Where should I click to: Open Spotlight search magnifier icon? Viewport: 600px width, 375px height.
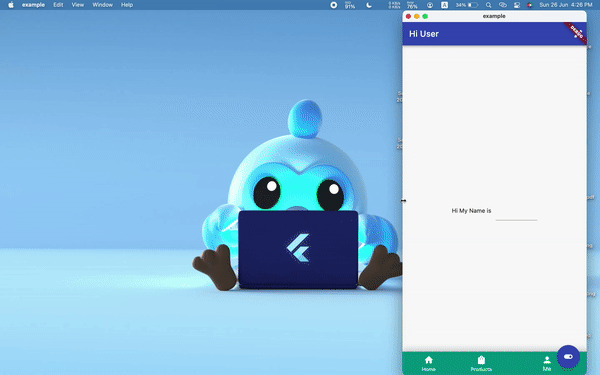click(x=488, y=5)
